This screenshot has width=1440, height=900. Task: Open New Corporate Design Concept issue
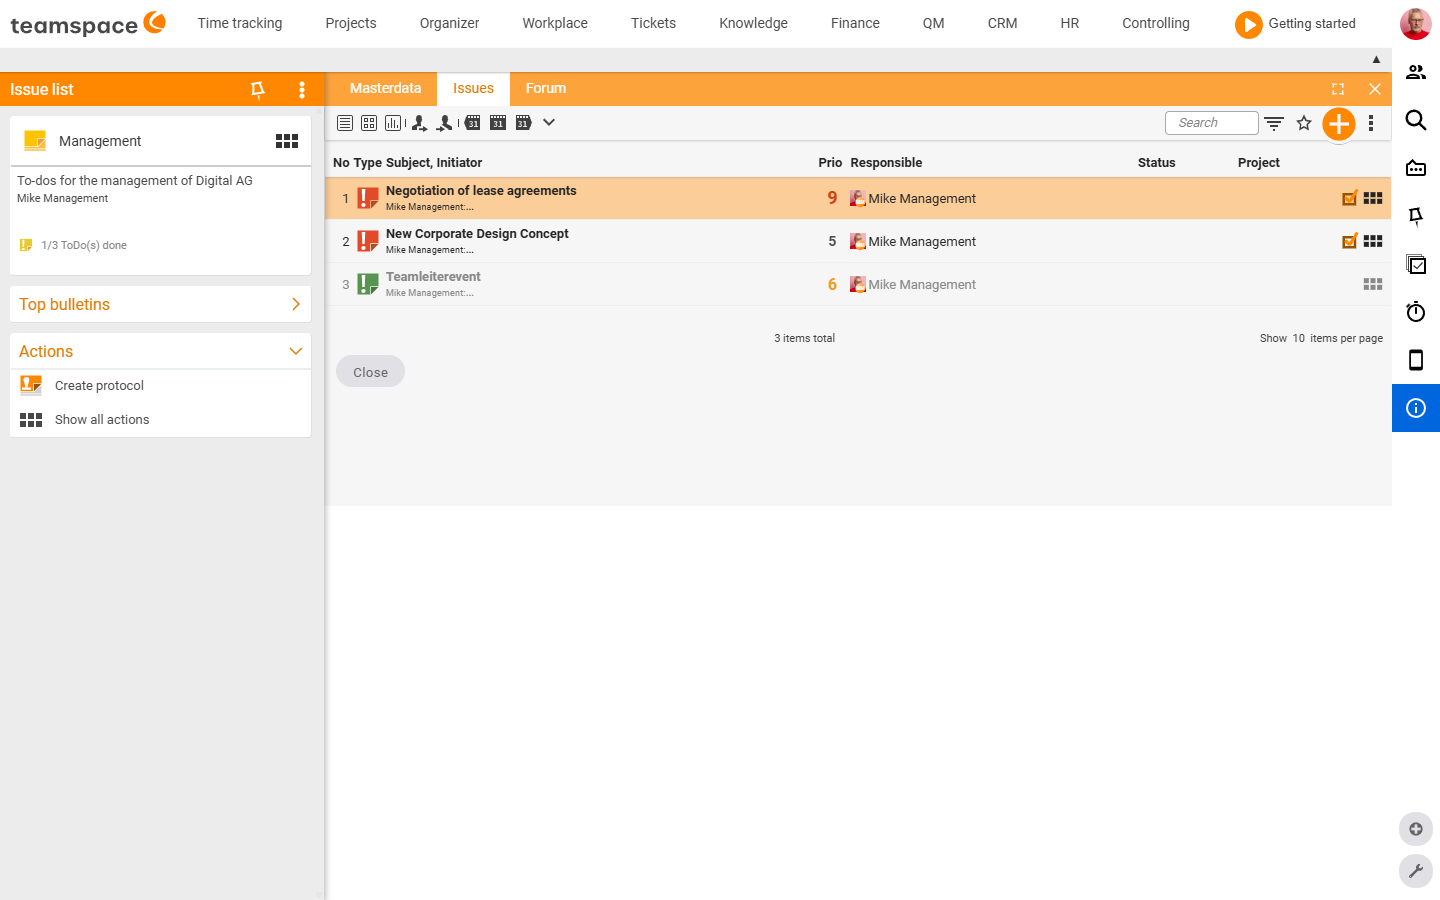pos(477,233)
